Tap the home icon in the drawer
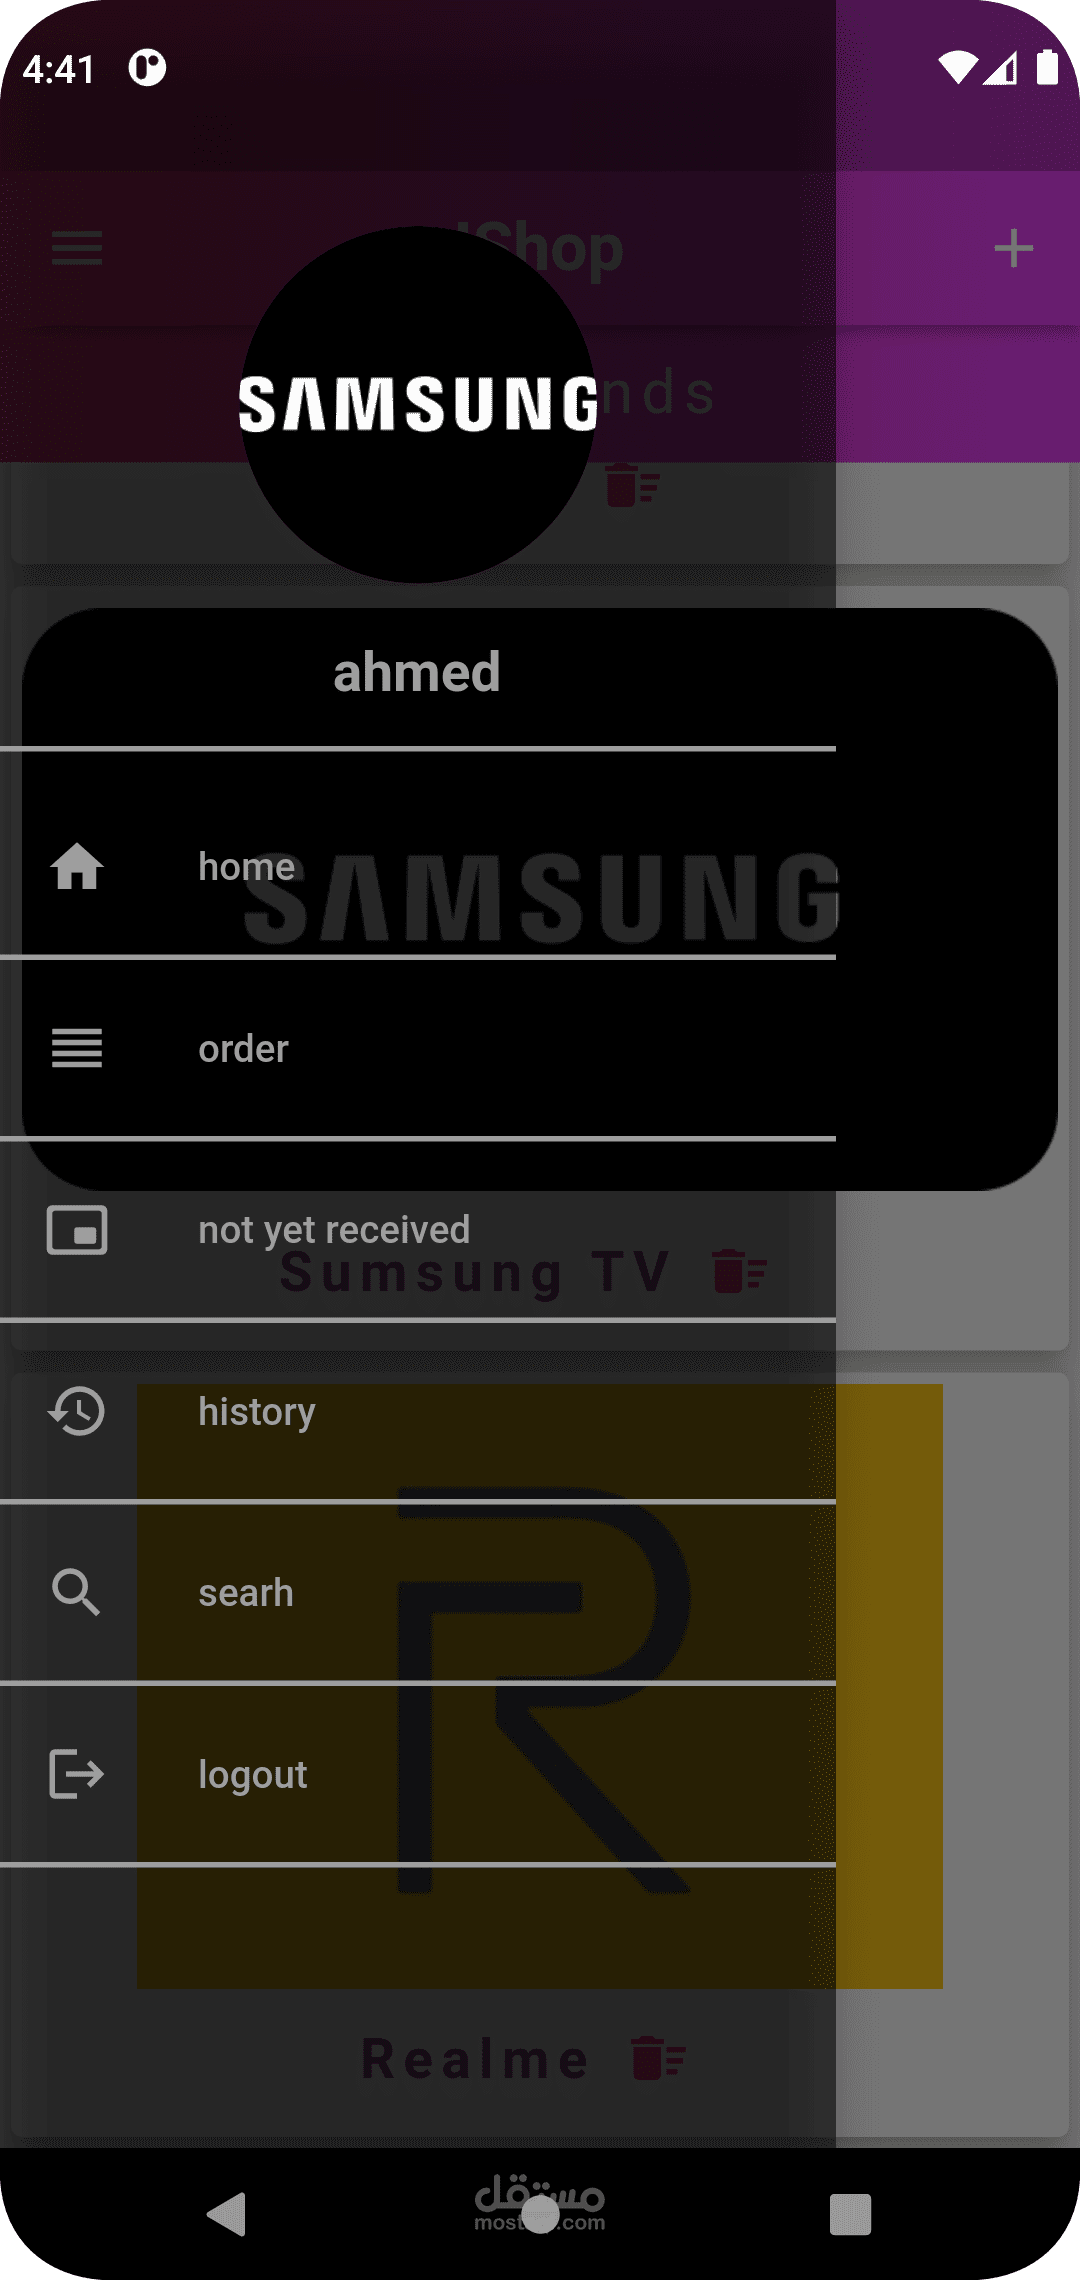This screenshot has height=2280, width=1080. coord(77,867)
